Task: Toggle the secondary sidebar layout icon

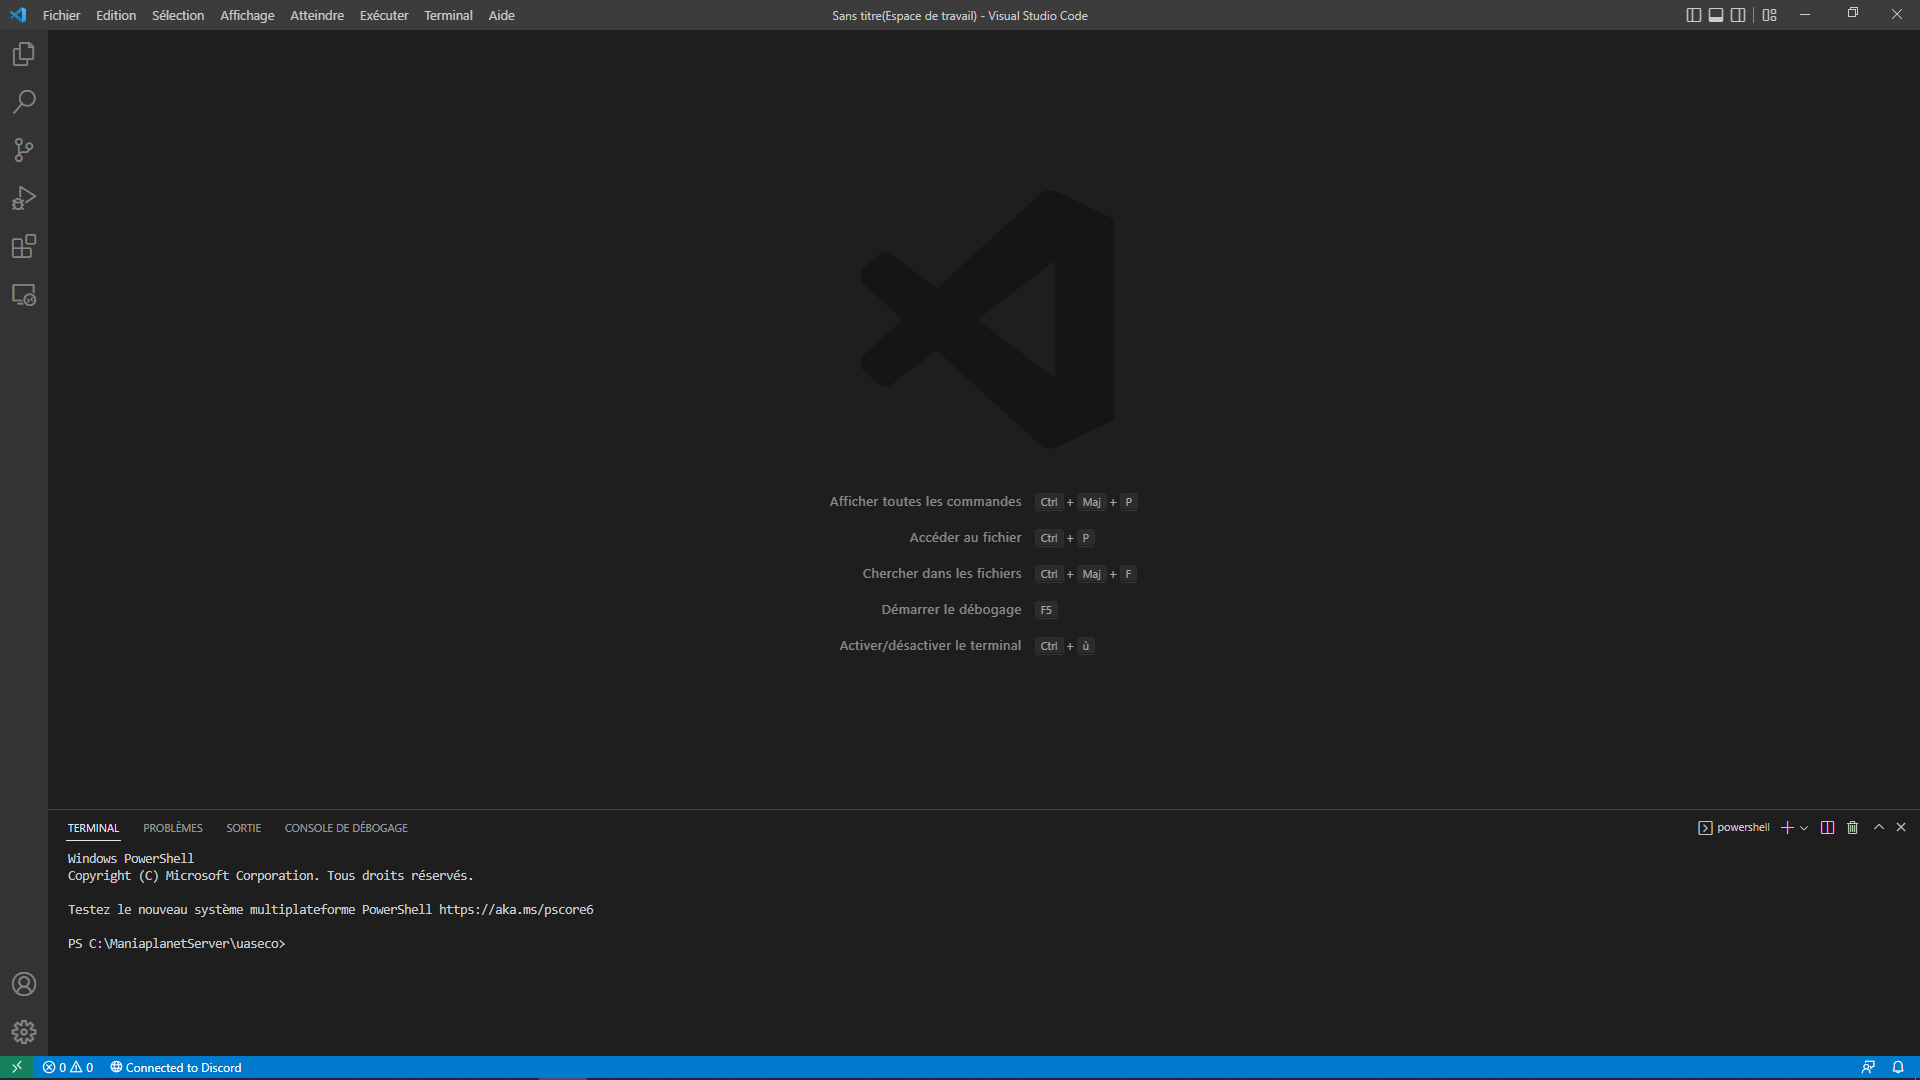Action: coord(1739,14)
